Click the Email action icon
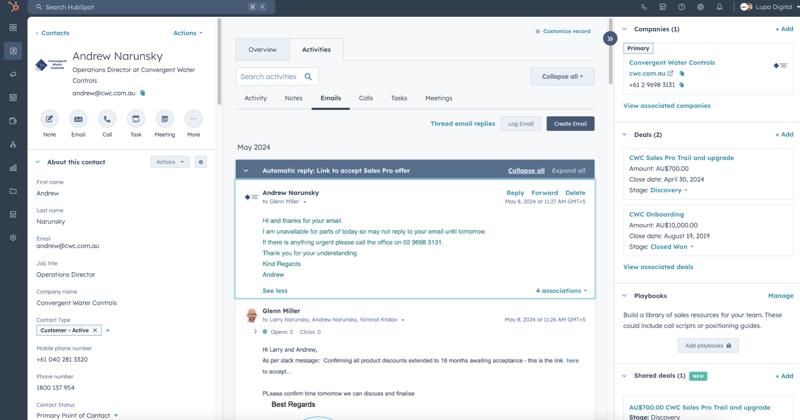Image resolution: width=800 pixels, height=420 pixels. click(x=78, y=119)
